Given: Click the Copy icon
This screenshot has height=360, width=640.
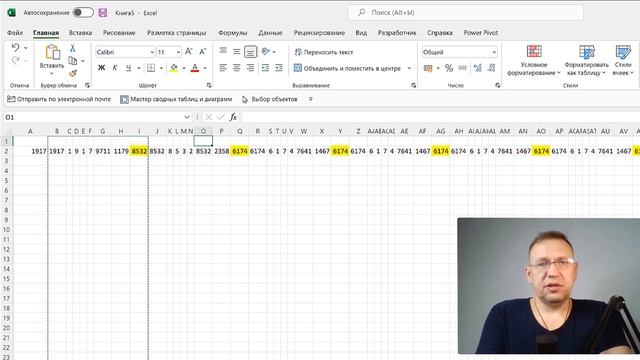Looking at the screenshot, I should click(x=73, y=61).
